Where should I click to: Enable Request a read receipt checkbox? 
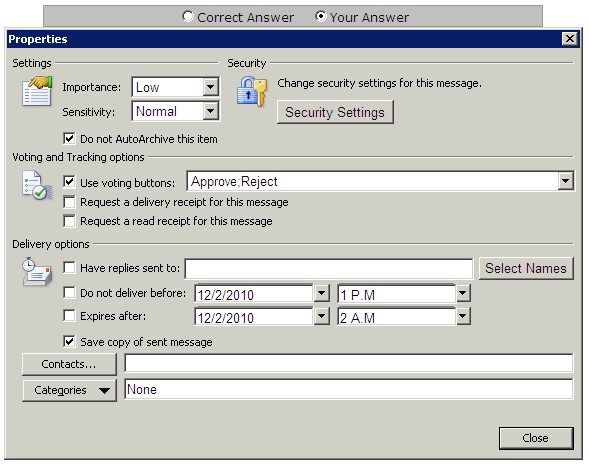point(69,221)
